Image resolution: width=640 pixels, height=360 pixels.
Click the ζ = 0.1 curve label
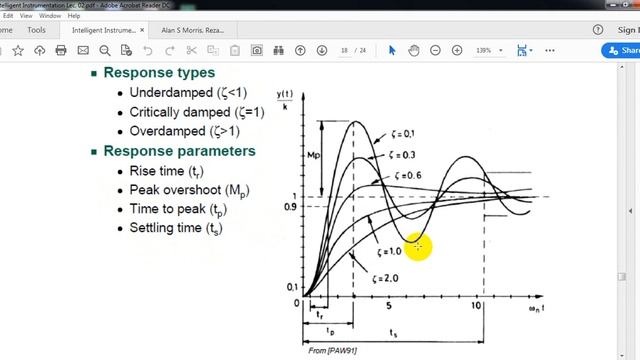click(402, 134)
